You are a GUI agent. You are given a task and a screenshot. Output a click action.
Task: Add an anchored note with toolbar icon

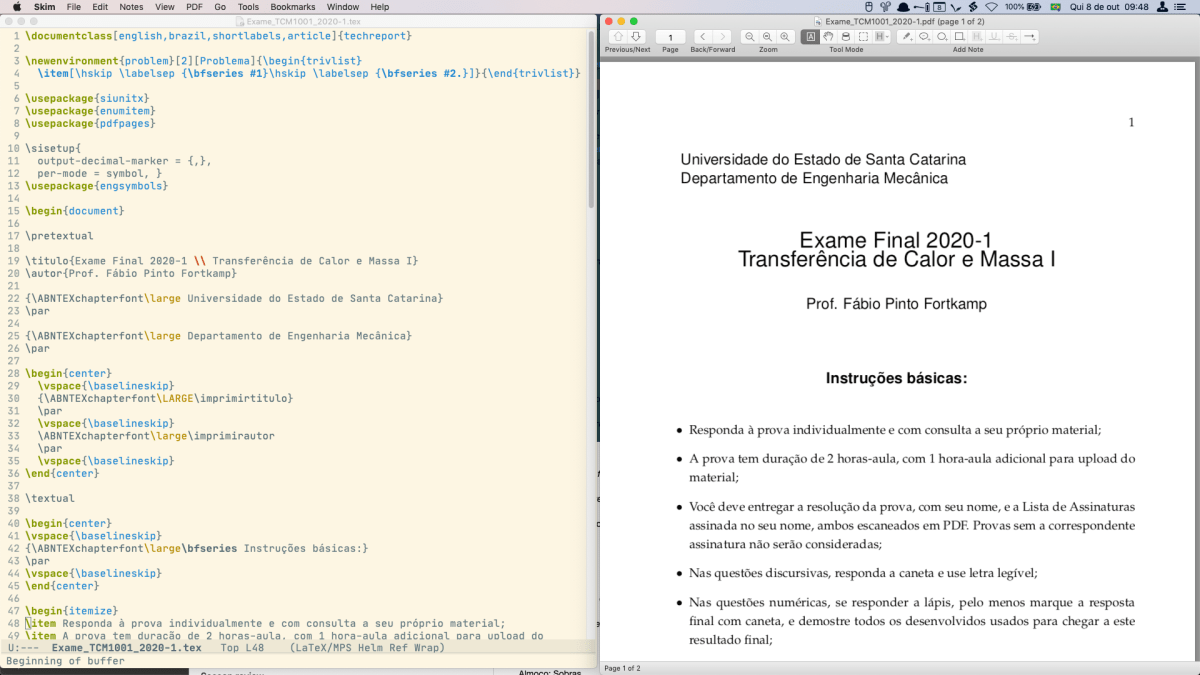(924, 37)
